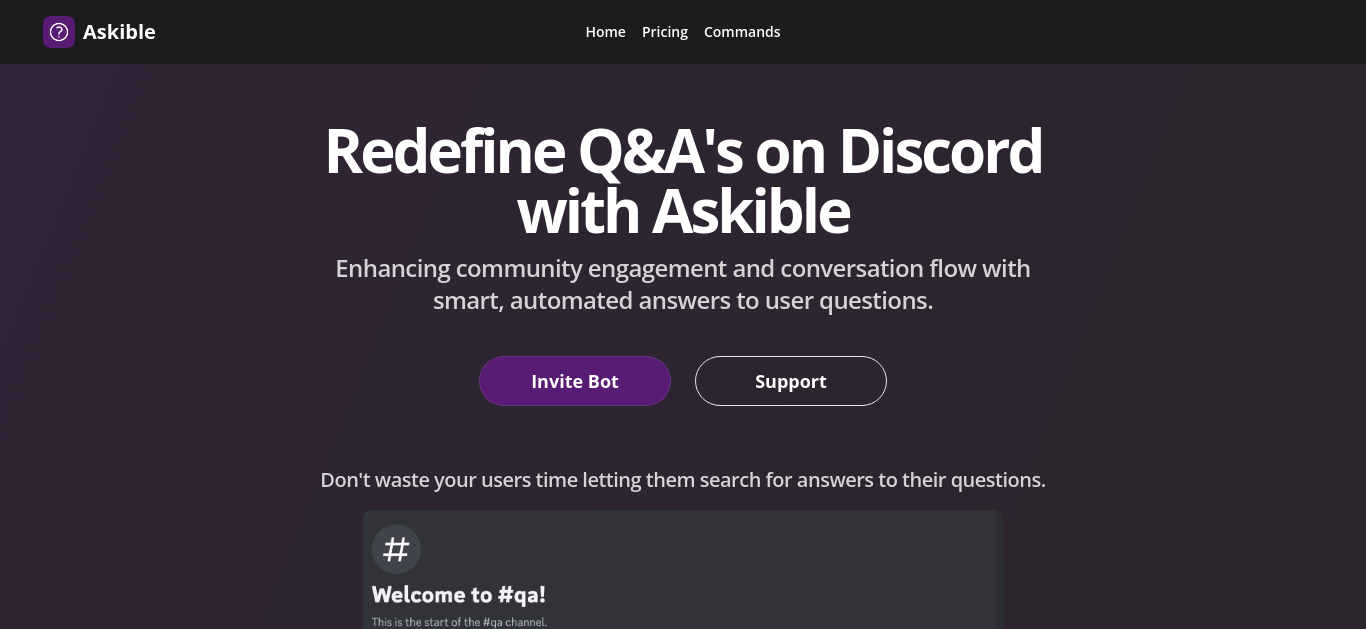Click the 'with Askible' headline line
Screen dimensions: 1366x629
pyautogui.click(x=684, y=212)
